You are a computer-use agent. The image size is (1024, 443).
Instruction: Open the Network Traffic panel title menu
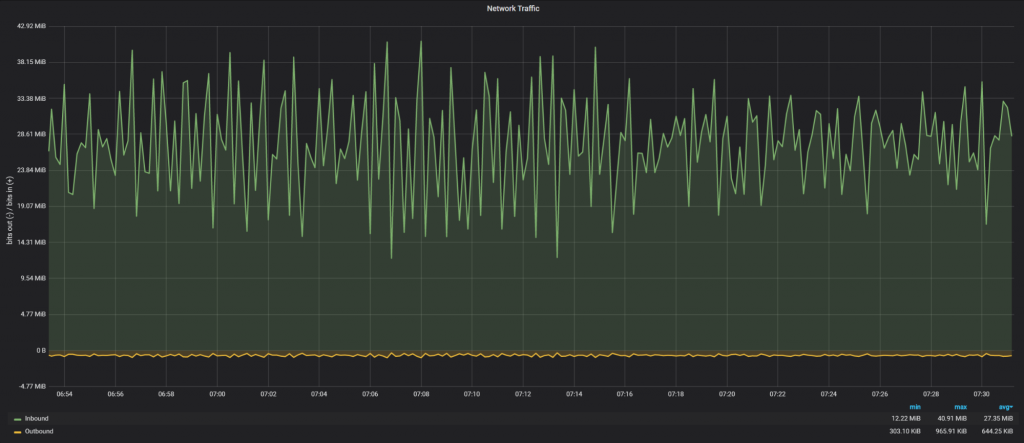[x=512, y=8]
